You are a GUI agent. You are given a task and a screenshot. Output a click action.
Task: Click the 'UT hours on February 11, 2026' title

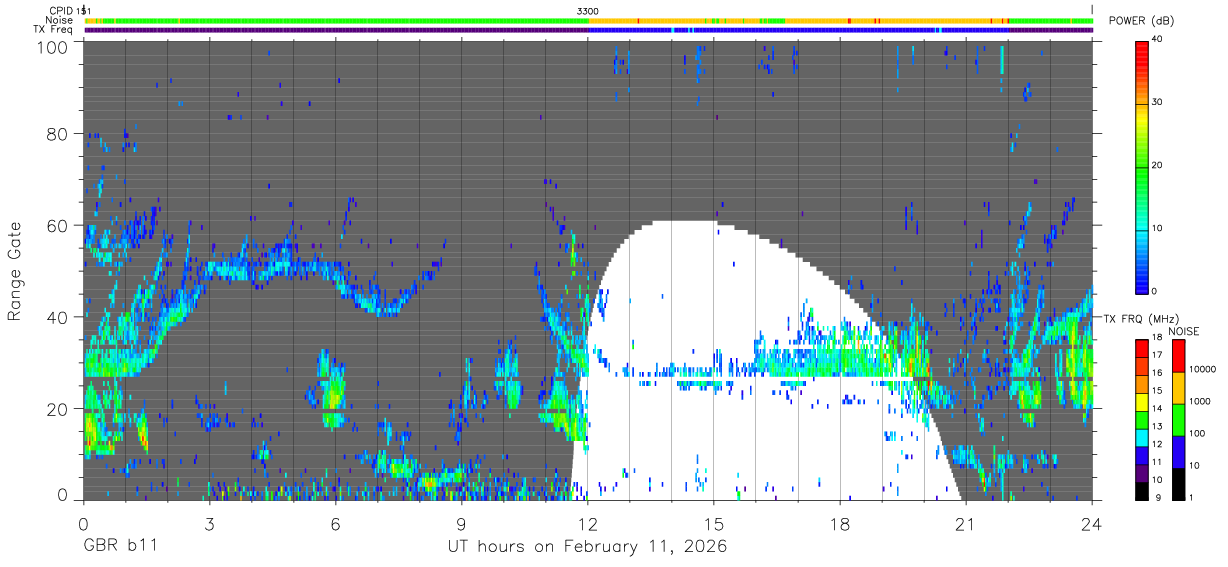pos(587,548)
